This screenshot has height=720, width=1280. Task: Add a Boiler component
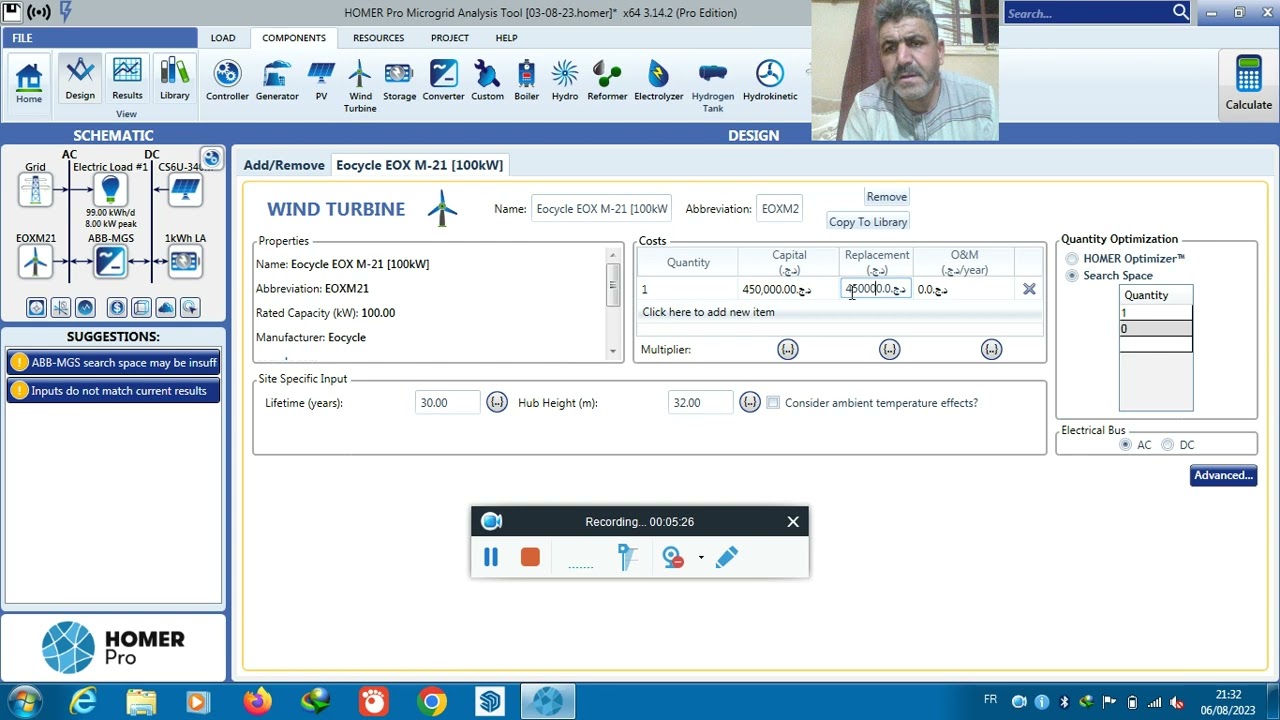point(526,81)
